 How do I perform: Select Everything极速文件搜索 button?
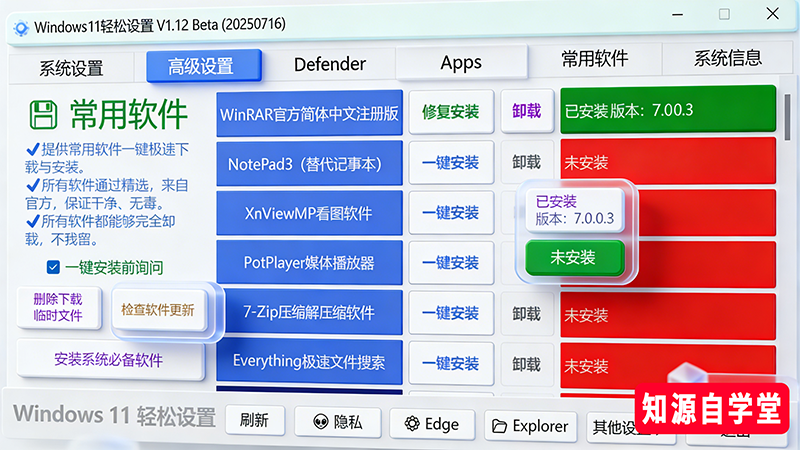pyautogui.click(x=309, y=362)
